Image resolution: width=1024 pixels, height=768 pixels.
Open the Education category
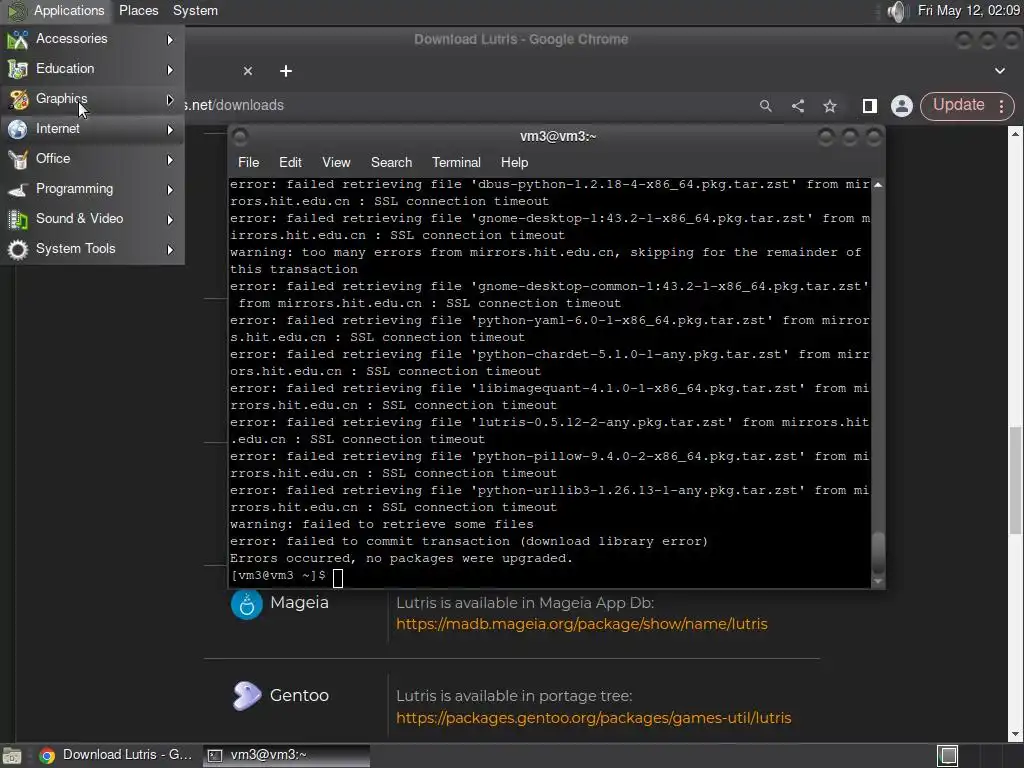coord(91,69)
